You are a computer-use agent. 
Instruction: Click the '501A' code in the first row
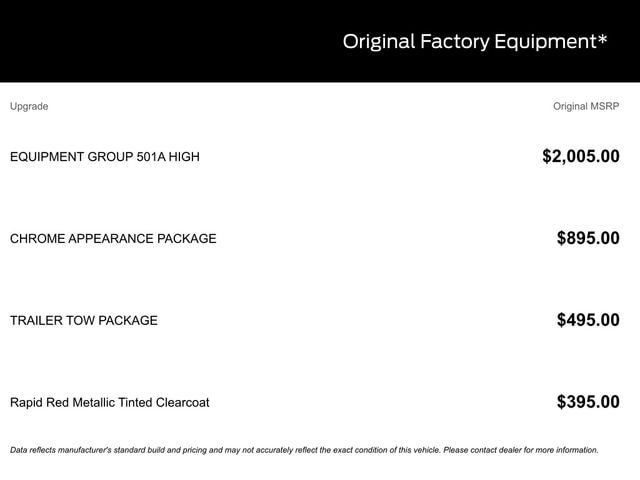(154, 157)
